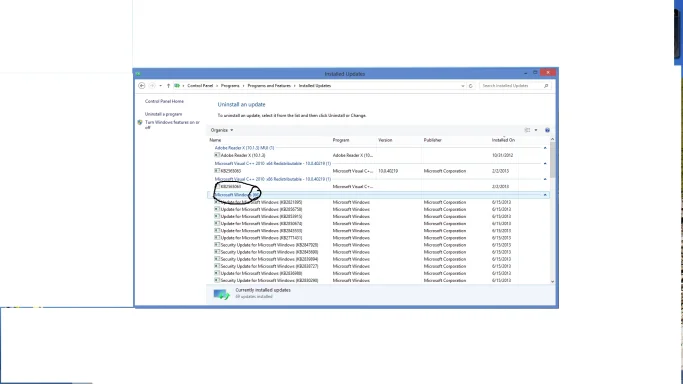Select Adobe Reader X (10.1.3) MUI group header
The height and width of the screenshot is (384, 683).
pos(244,148)
